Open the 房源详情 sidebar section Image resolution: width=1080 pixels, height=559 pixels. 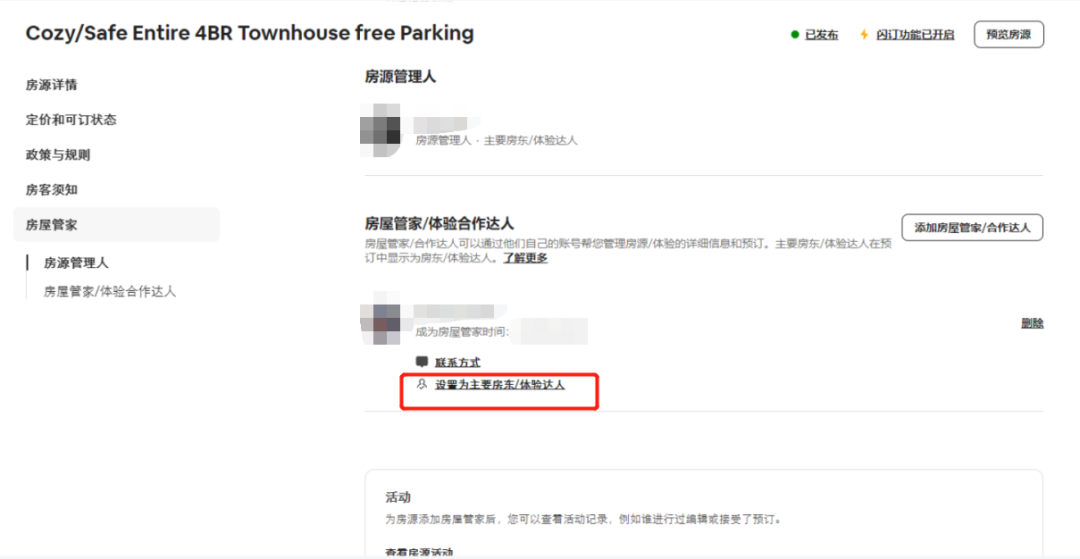coord(52,85)
